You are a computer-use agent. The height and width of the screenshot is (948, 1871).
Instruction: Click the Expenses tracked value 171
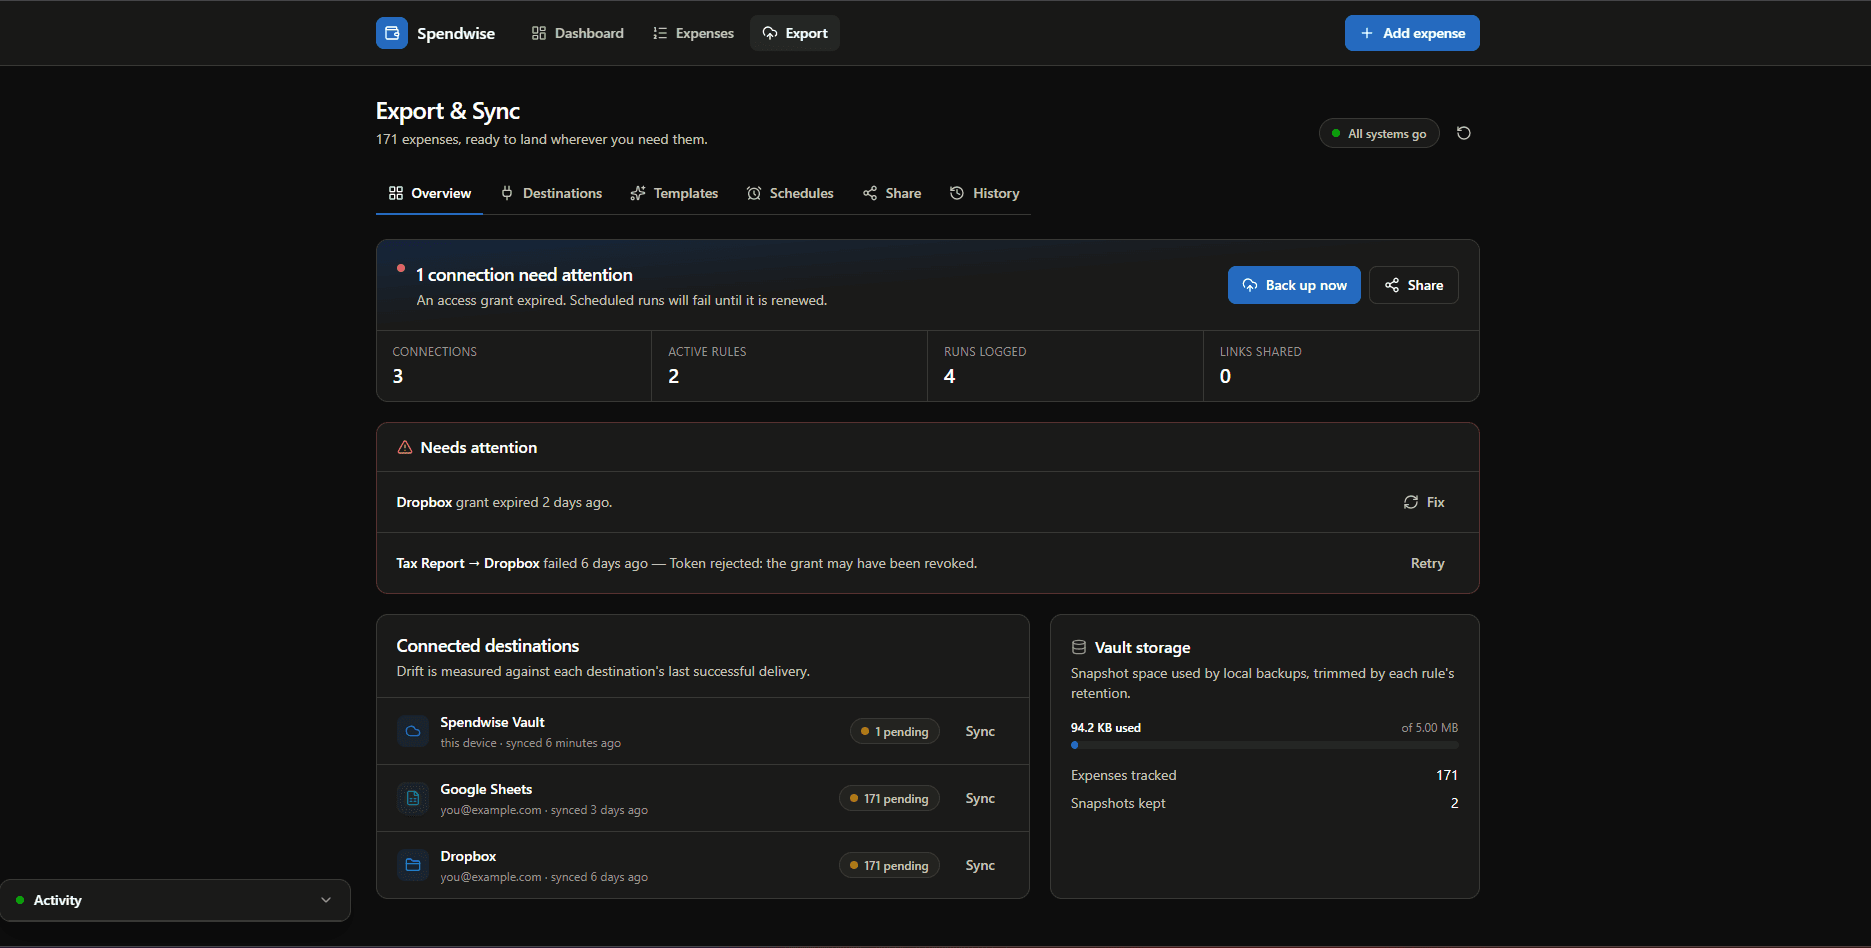(x=1447, y=775)
